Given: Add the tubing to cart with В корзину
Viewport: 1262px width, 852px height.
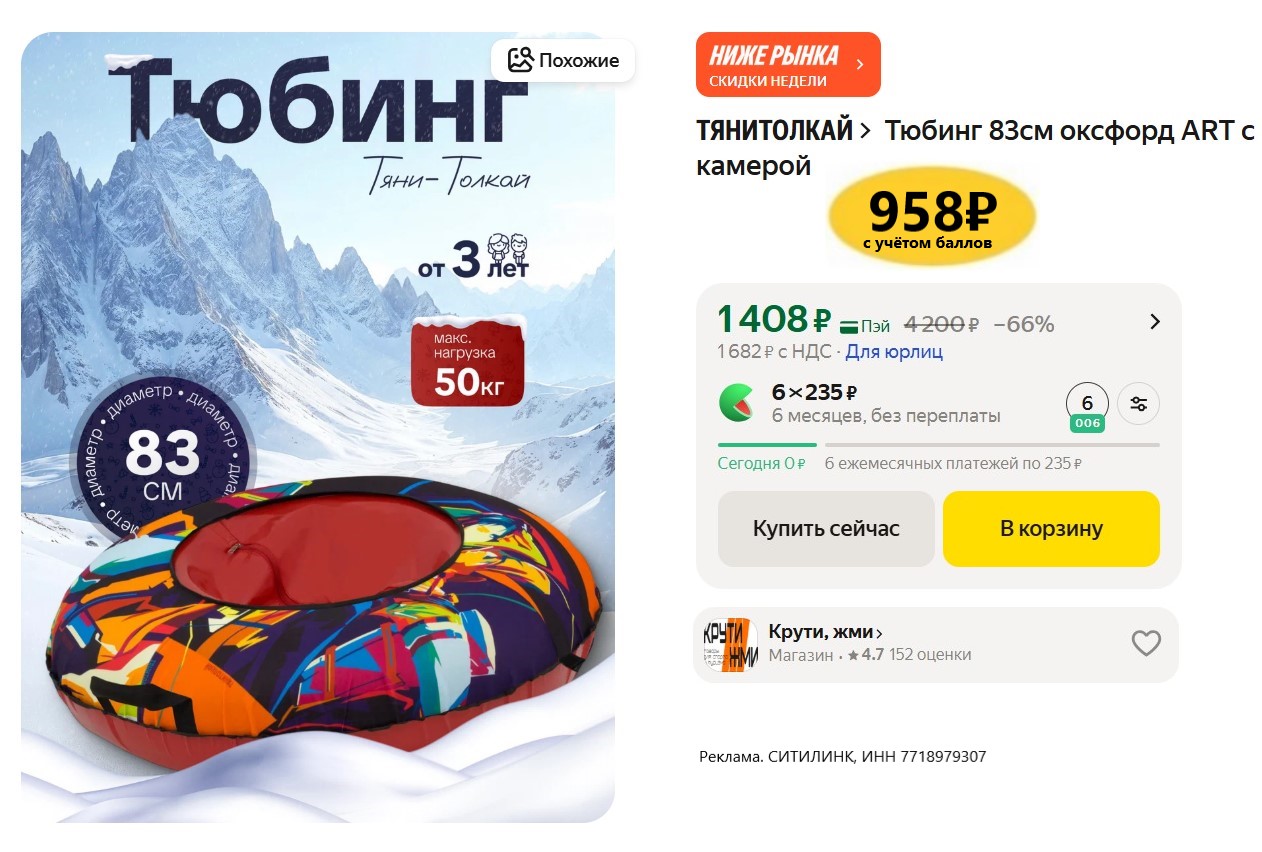Looking at the screenshot, I should pos(1051,529).
